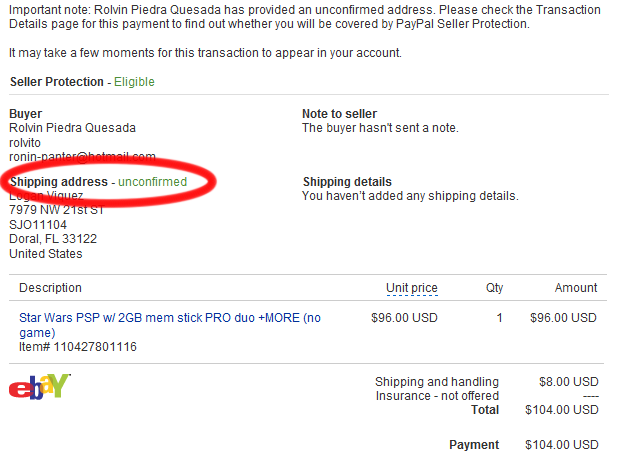
Task: Click the green Eligible status text
Action: (134, 82)
